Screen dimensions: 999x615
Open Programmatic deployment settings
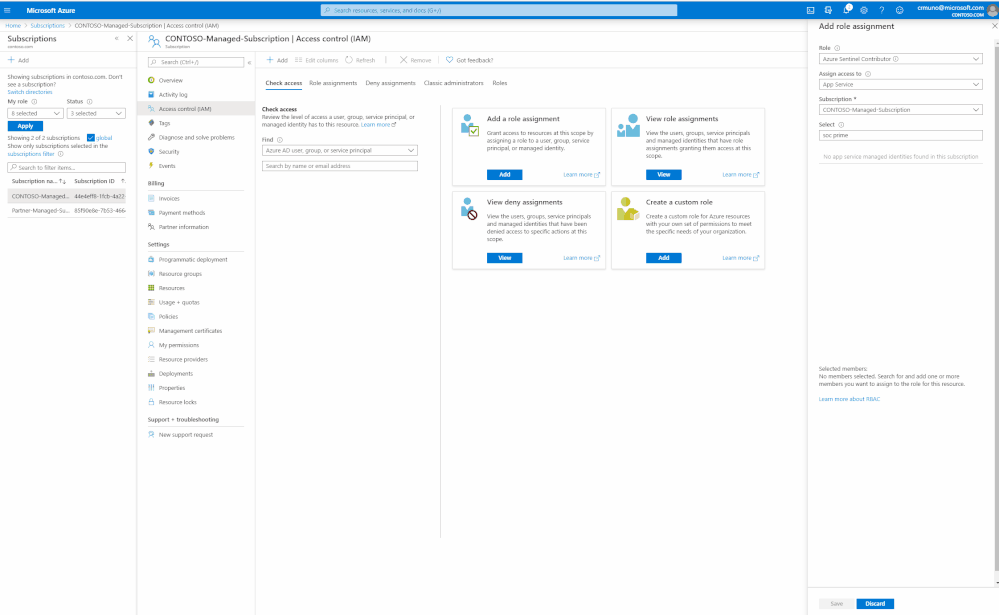point(192,259)
